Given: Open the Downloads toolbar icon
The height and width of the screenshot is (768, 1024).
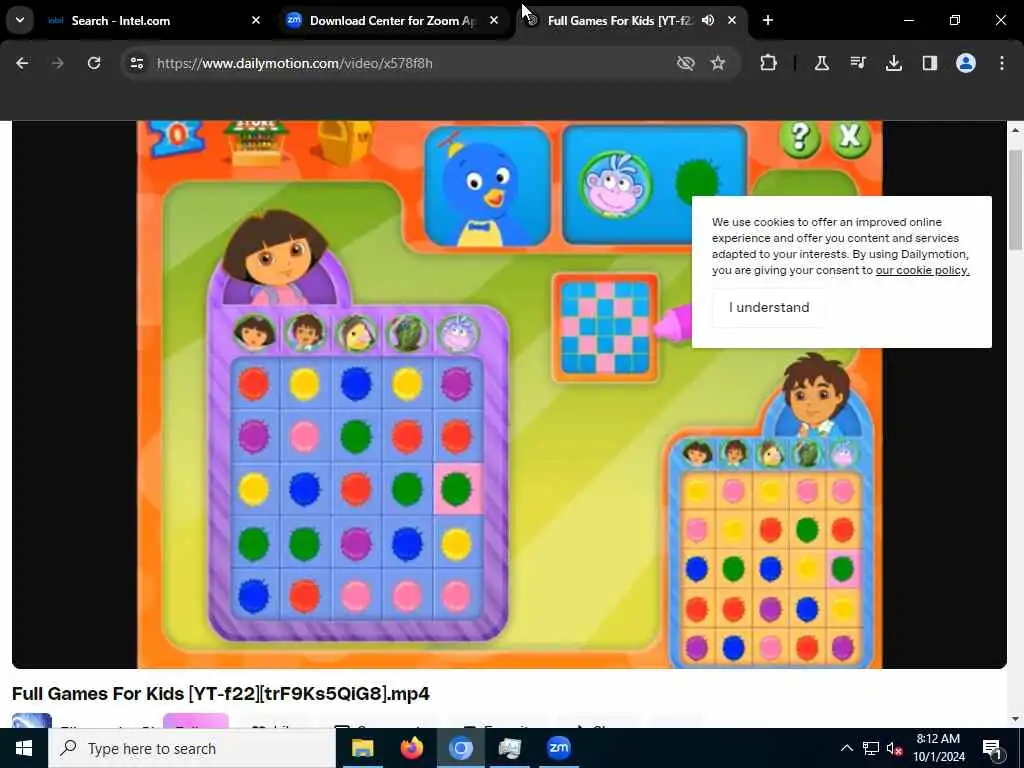Looking at the screenshot, I should pos(893,63).
